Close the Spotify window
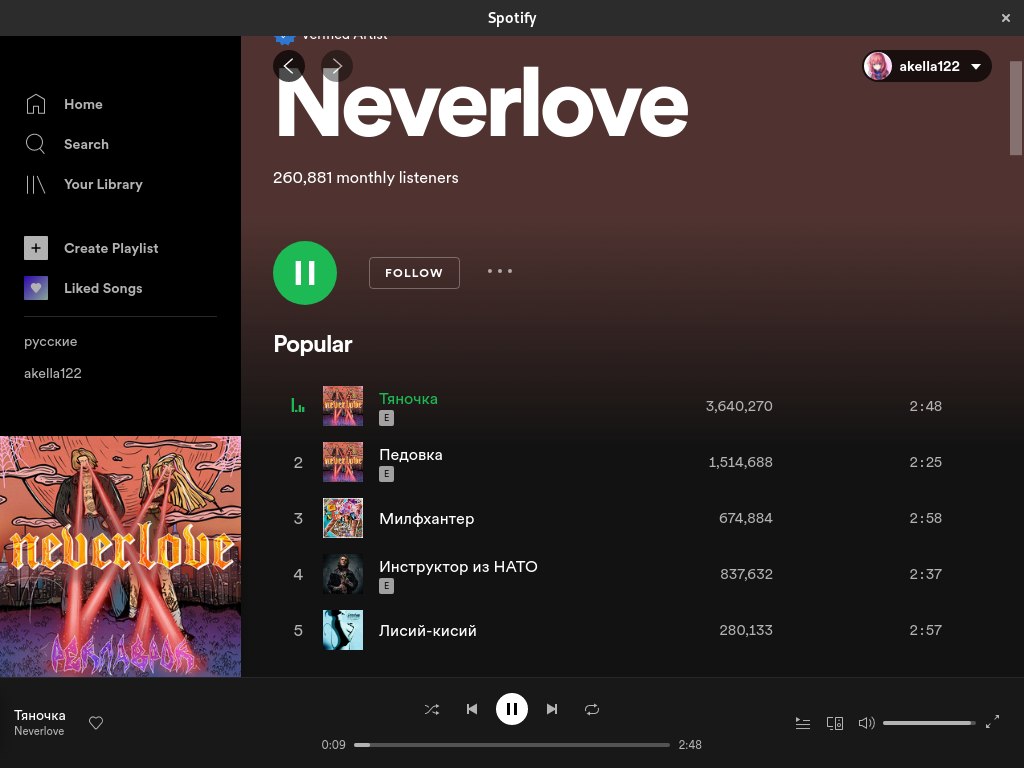 pos(1006,18)
